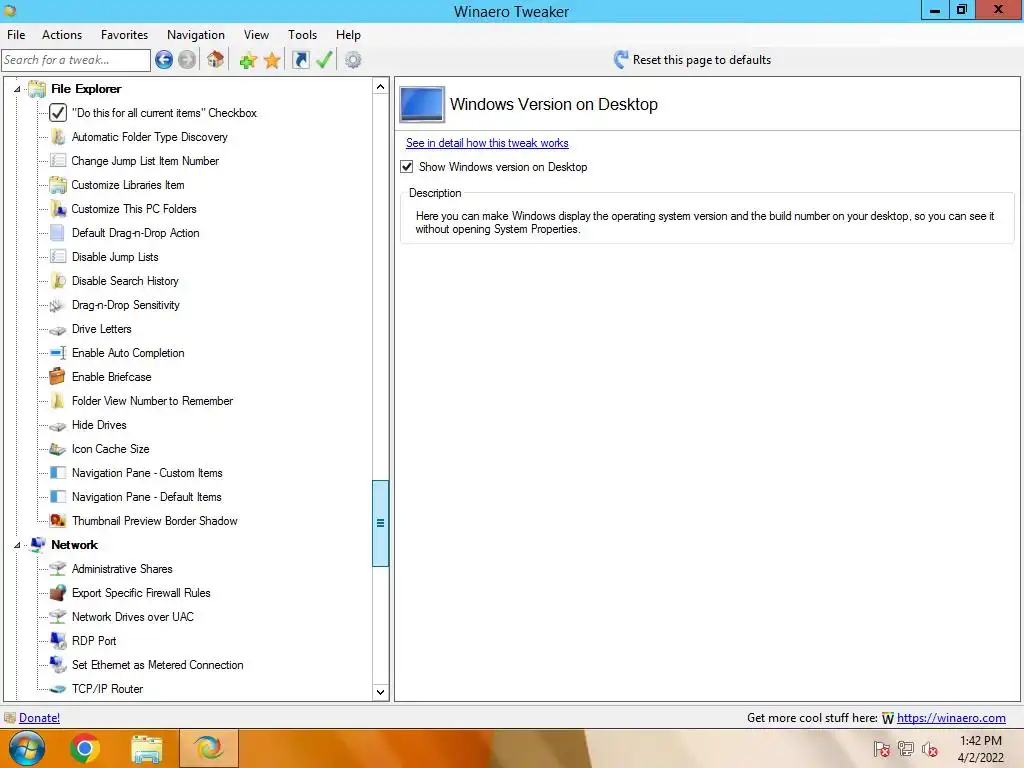Click the Drag-n-Drop Sensitivity icon

[x=58, y=305]
